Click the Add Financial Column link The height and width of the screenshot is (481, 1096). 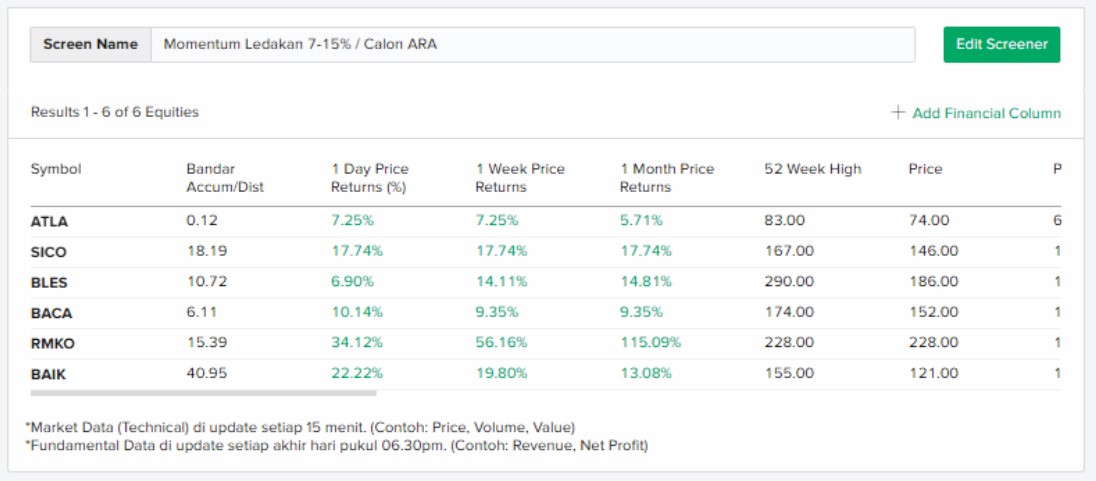point(986,113)
